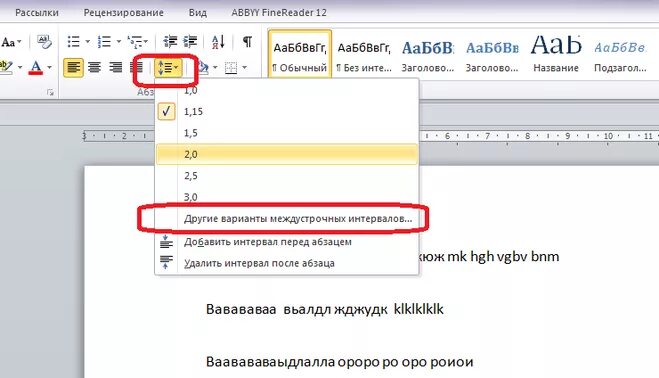Click Добавить интервал перед абзацем
Viewport: 659px width, 378px height.
287,242
